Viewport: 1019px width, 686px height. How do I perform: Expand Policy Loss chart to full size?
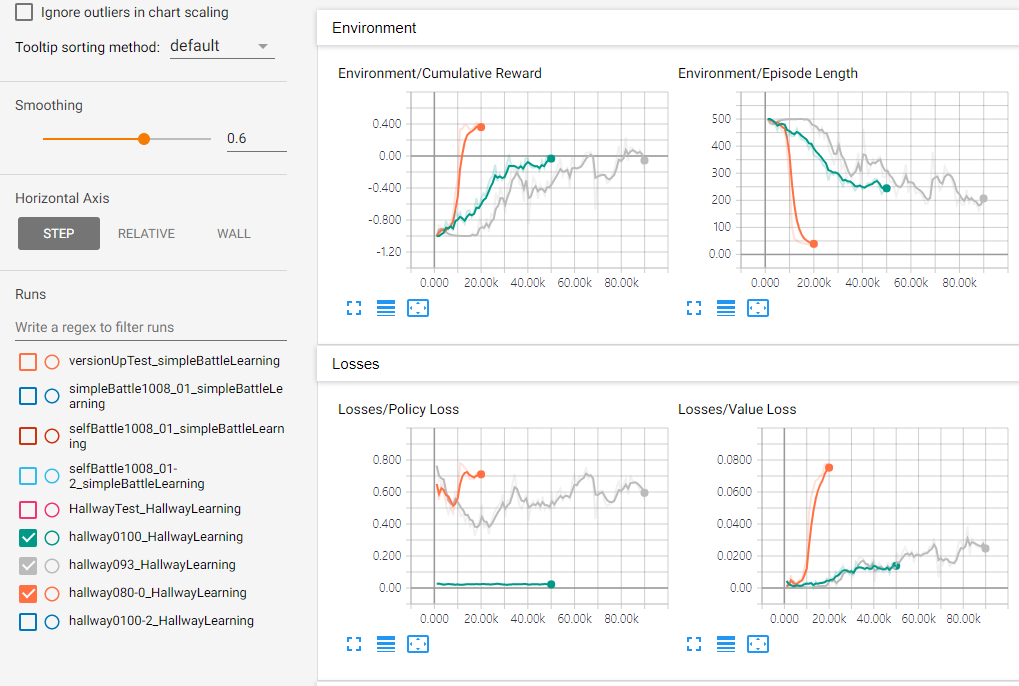(x=354, y=644)
